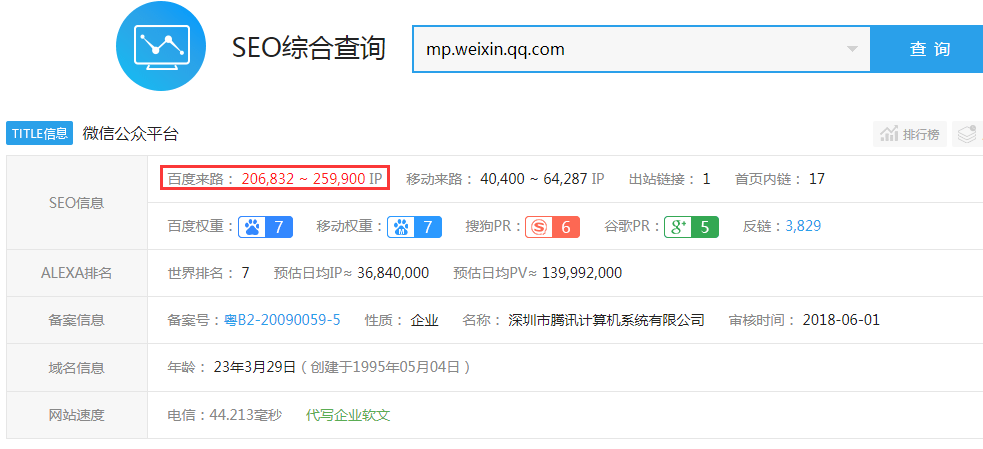Click the ALEXA排名 row header

[x=76, y=273]
